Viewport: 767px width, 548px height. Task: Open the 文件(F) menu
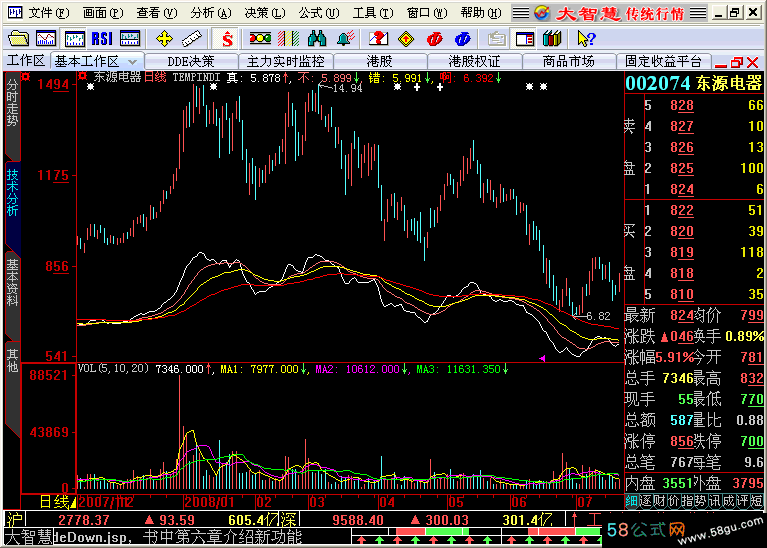pyautogui.click(x=48, y=13)
